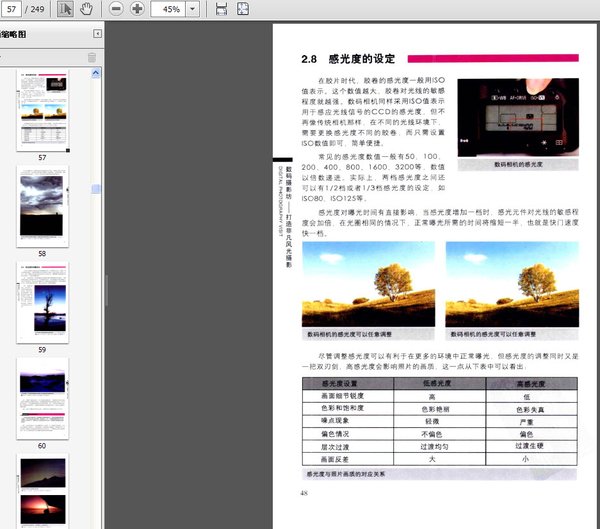The width and height of the screenshot is (600, 529).
Task: Click the page number input field
Action: [x=12, y=9]
